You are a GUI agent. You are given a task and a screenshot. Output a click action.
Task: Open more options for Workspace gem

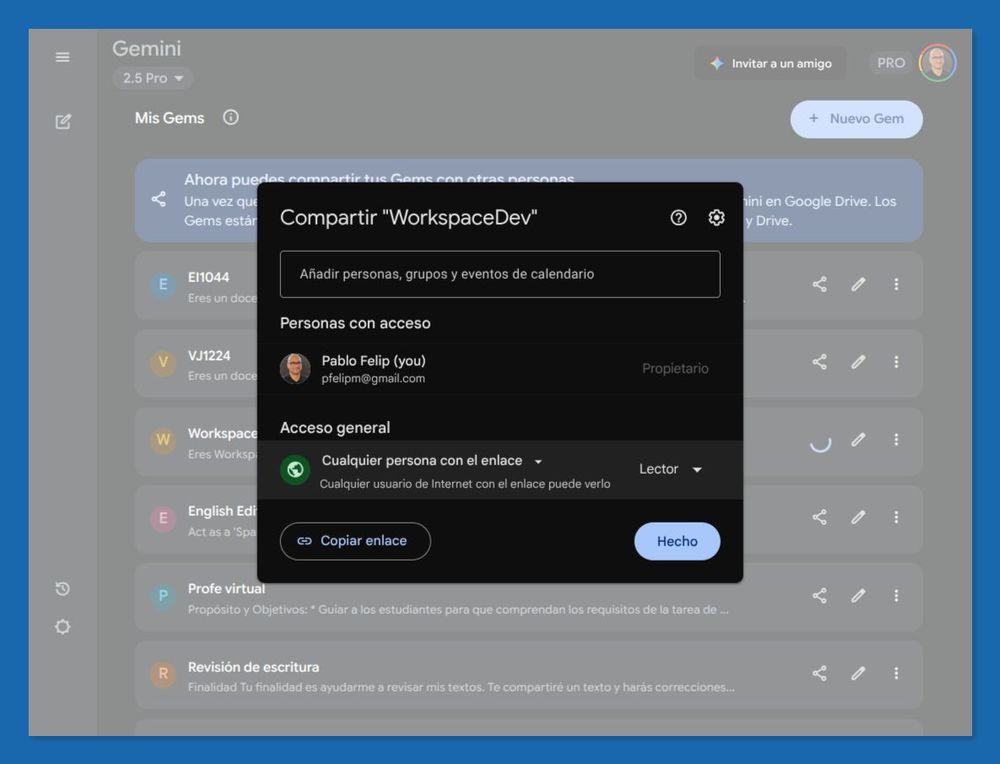click(x=896, y=439)
